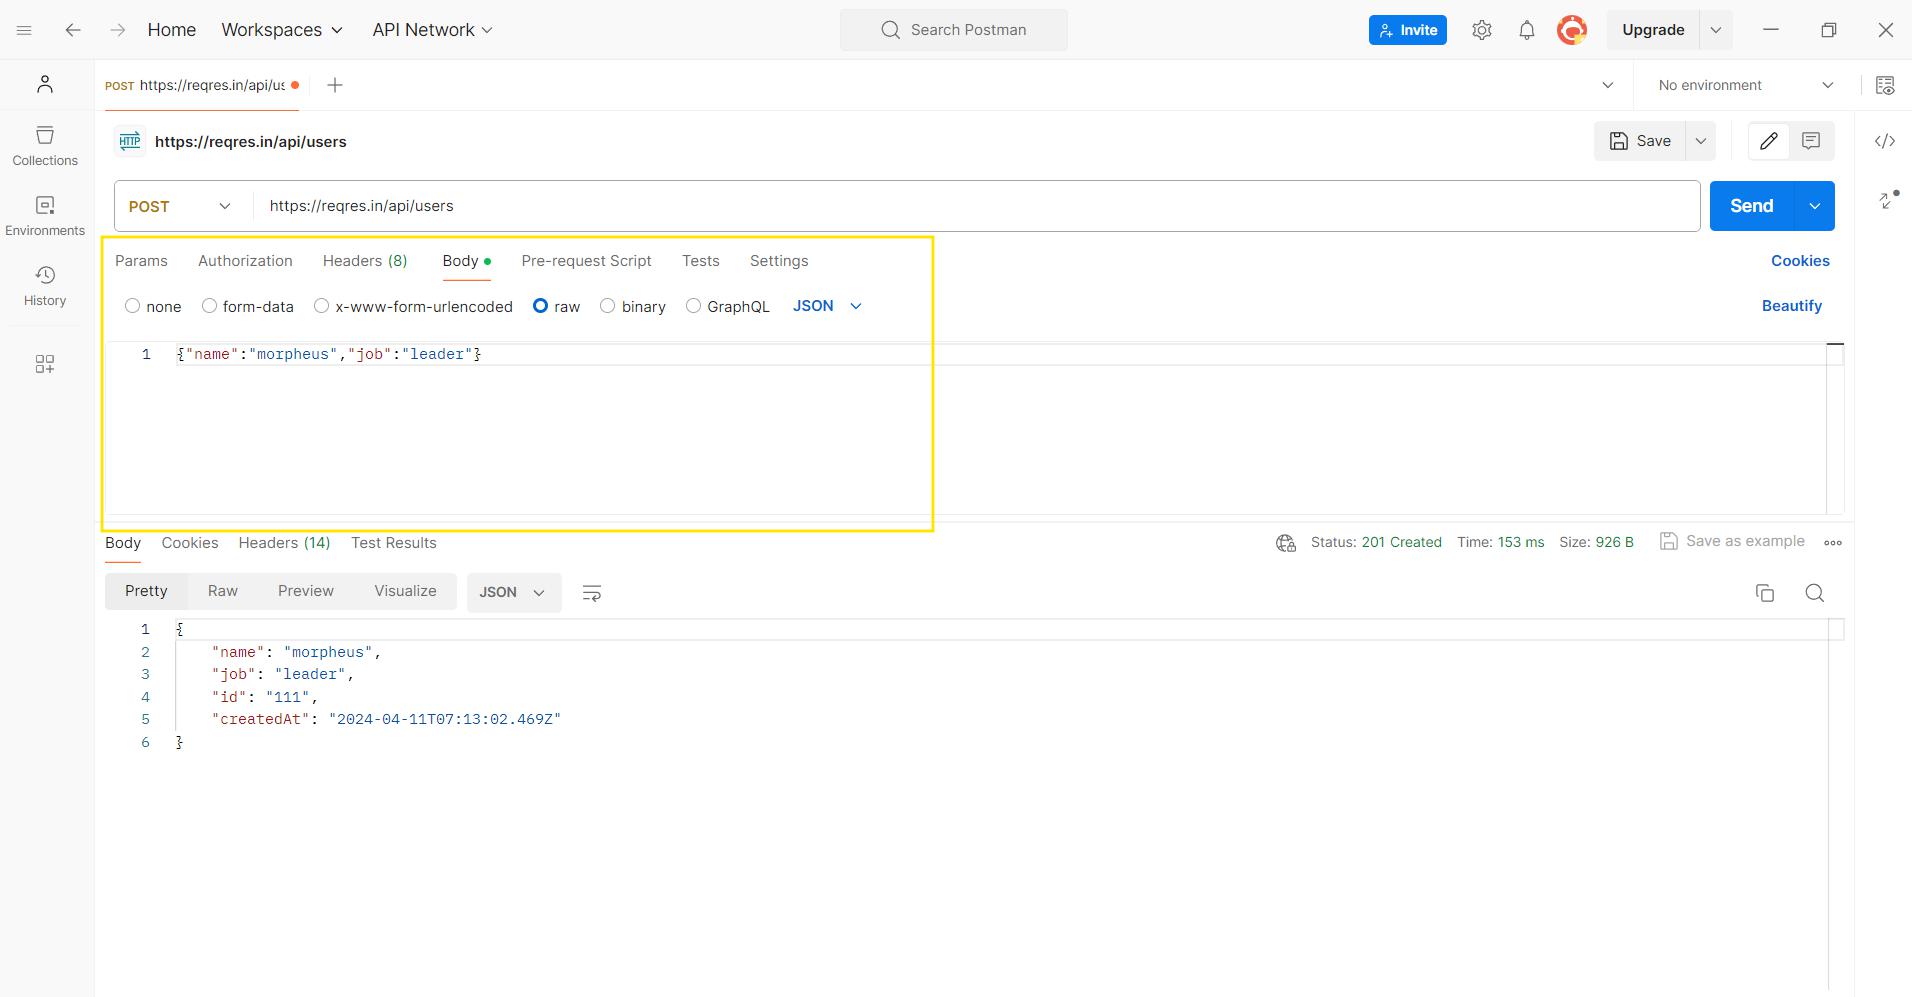This screenshot has height=997, width=1912.
Task: Open the Pre-request Script tab
Action: [586, 261]
